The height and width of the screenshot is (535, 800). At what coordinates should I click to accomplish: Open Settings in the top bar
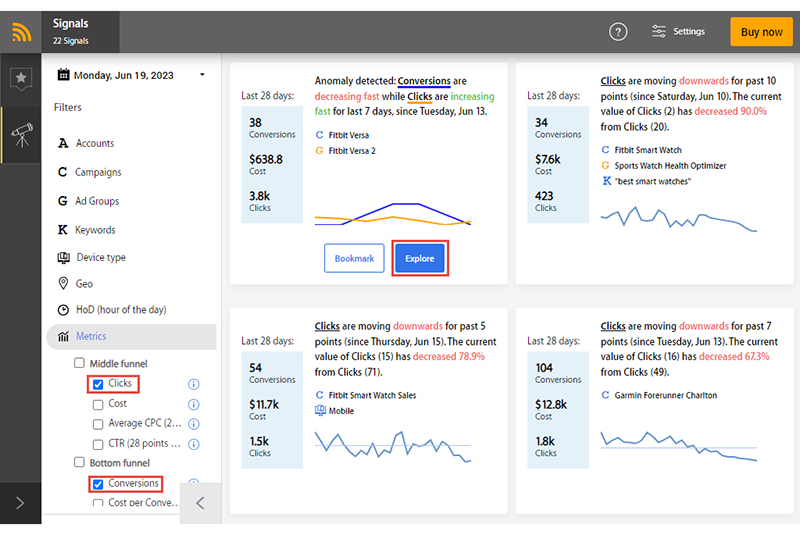pos(678,32)
